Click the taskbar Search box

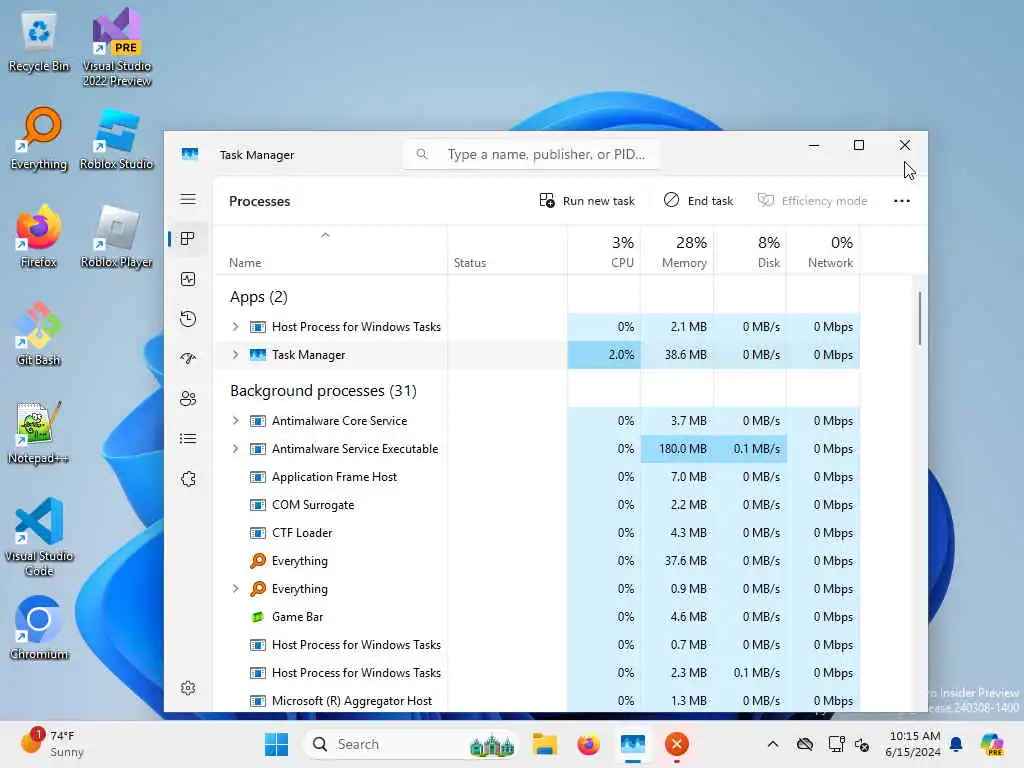[x=411, y=744]
